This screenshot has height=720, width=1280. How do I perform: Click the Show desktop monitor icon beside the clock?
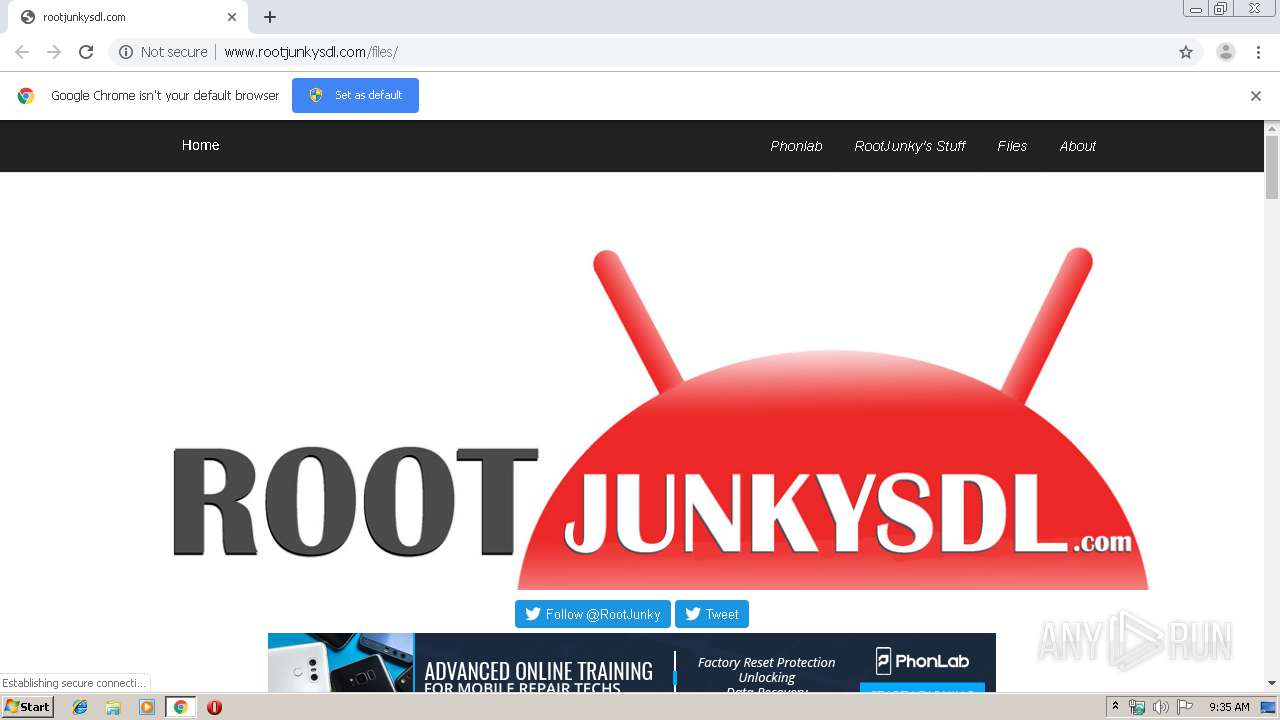tap(1268, 707)
